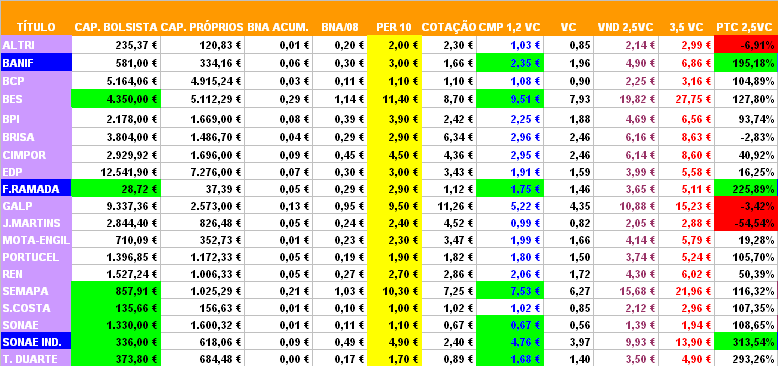
Task: Select the ALTRI title cell
Action: pyautogui.click(x=36, y=45)
